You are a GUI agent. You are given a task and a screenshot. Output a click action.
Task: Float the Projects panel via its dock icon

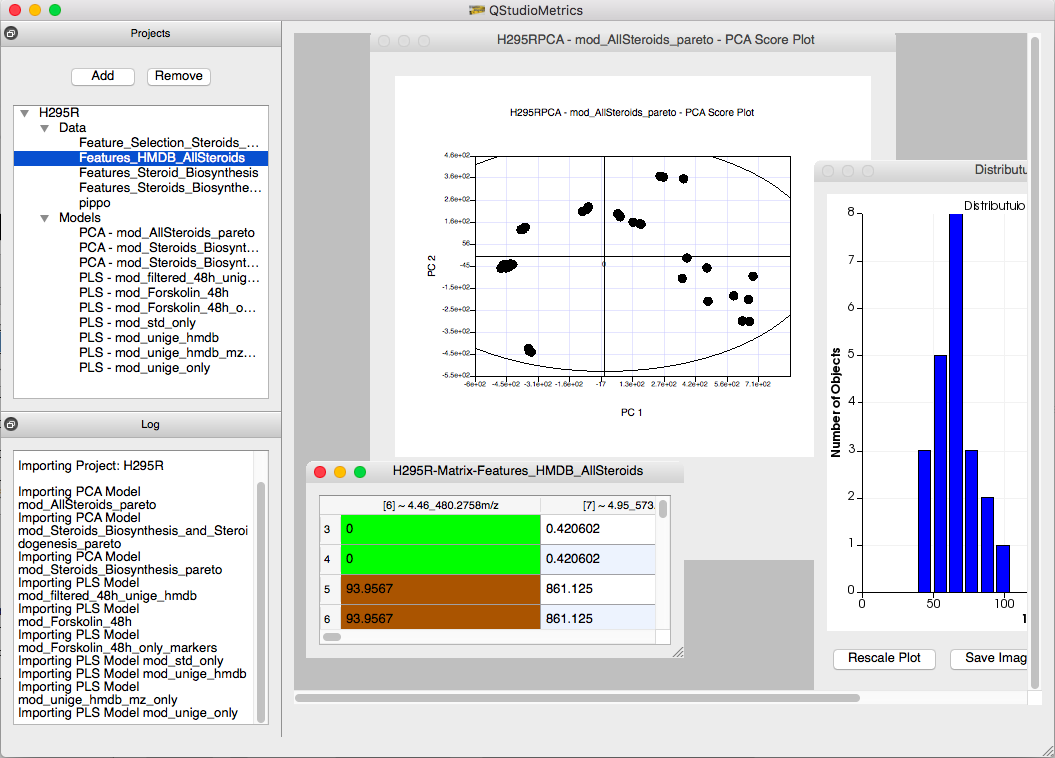[11, 33]
